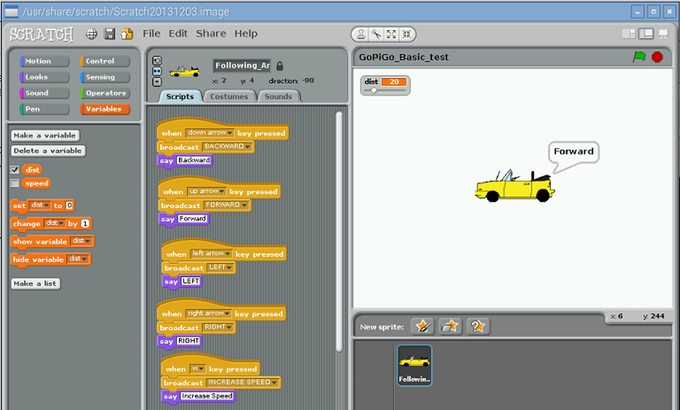
Task: Switch to the Sounds tab
Action: (278, 96)
